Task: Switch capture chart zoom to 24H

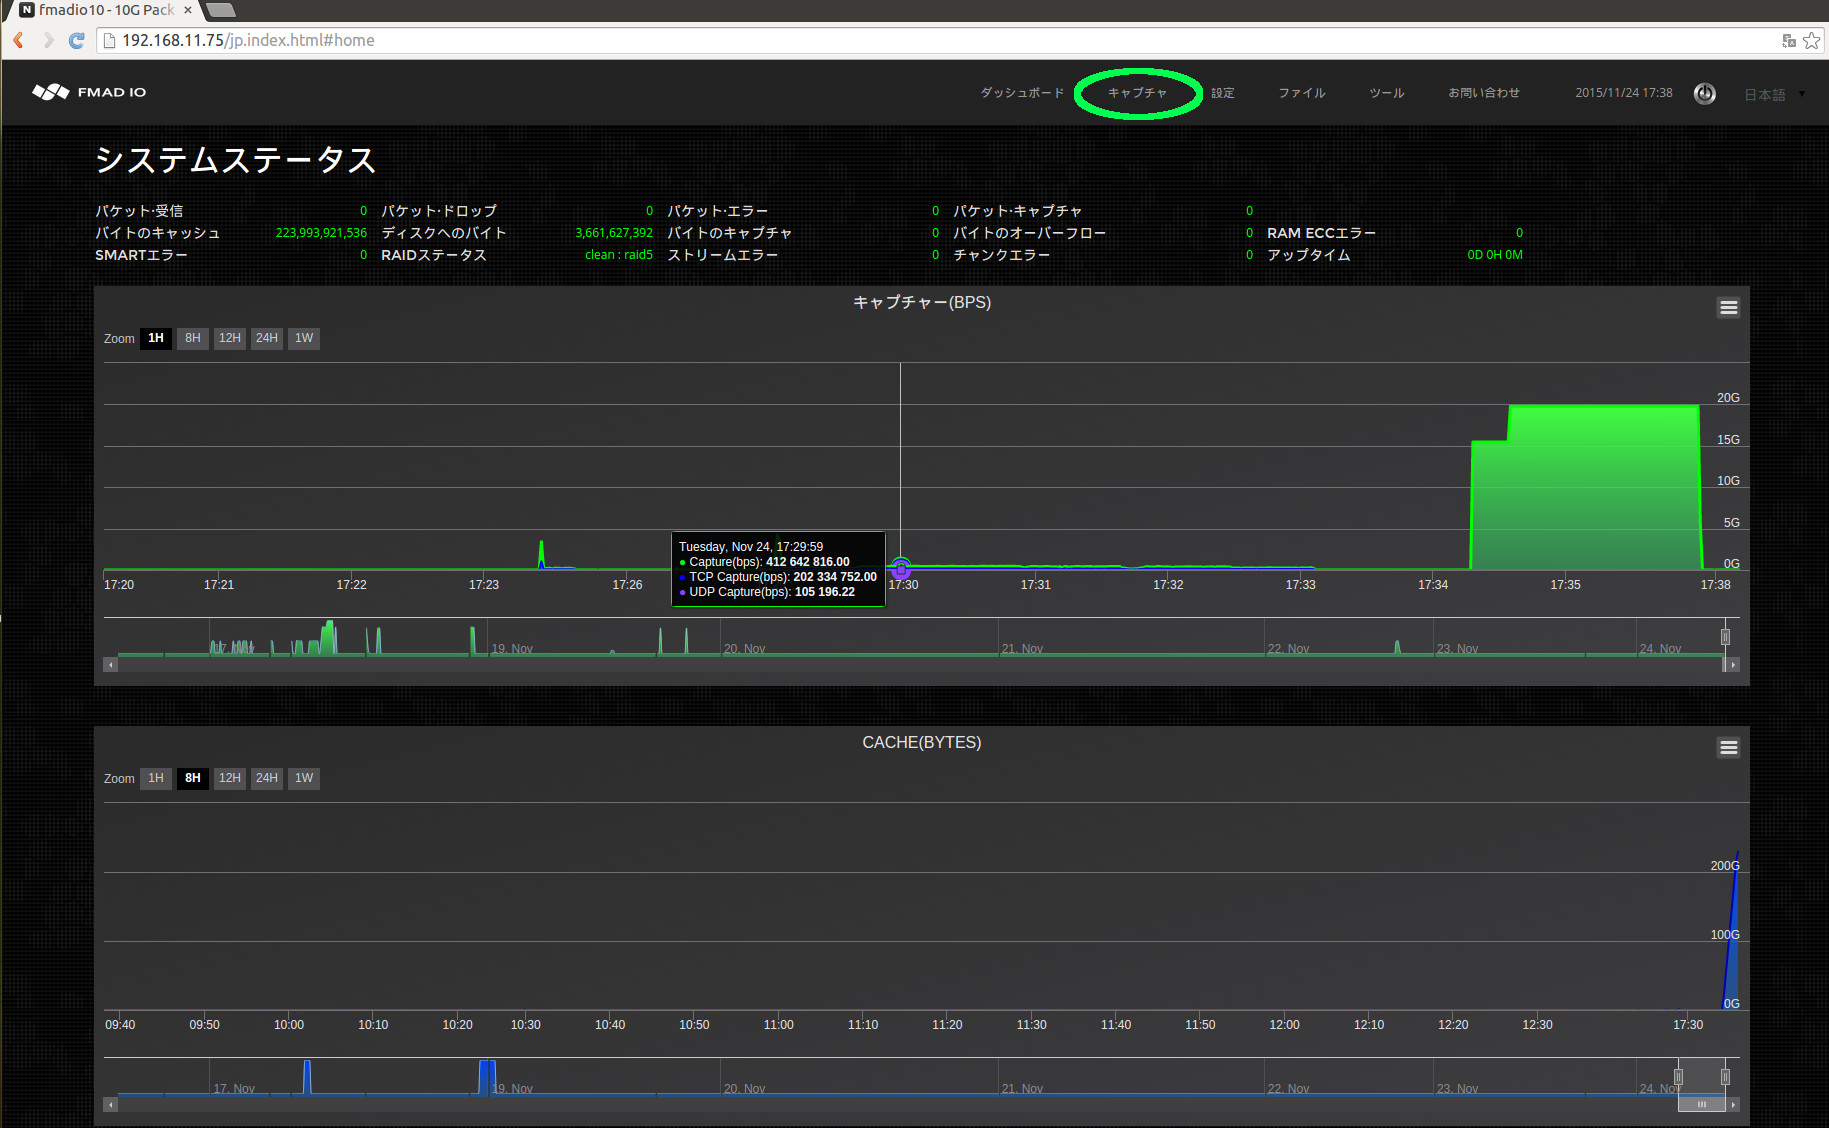Action: (x=266, y=338)
